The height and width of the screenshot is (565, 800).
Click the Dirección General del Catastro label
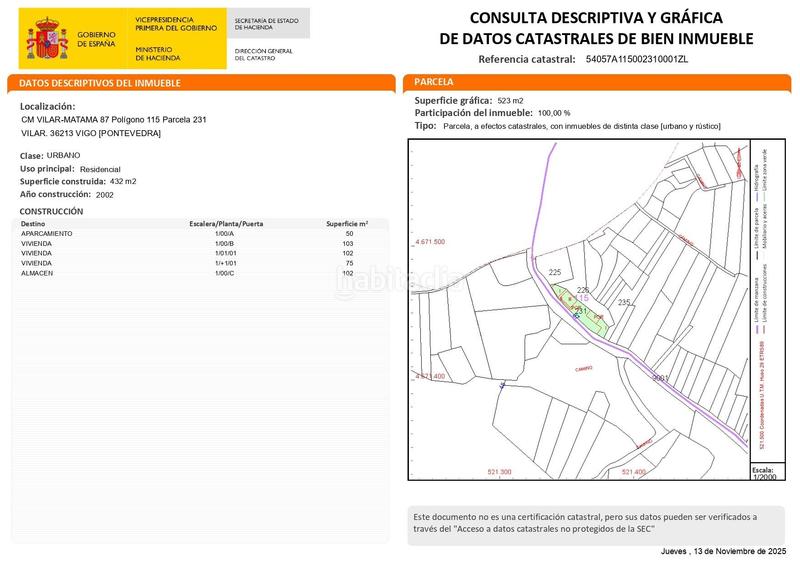pos(263,53)
